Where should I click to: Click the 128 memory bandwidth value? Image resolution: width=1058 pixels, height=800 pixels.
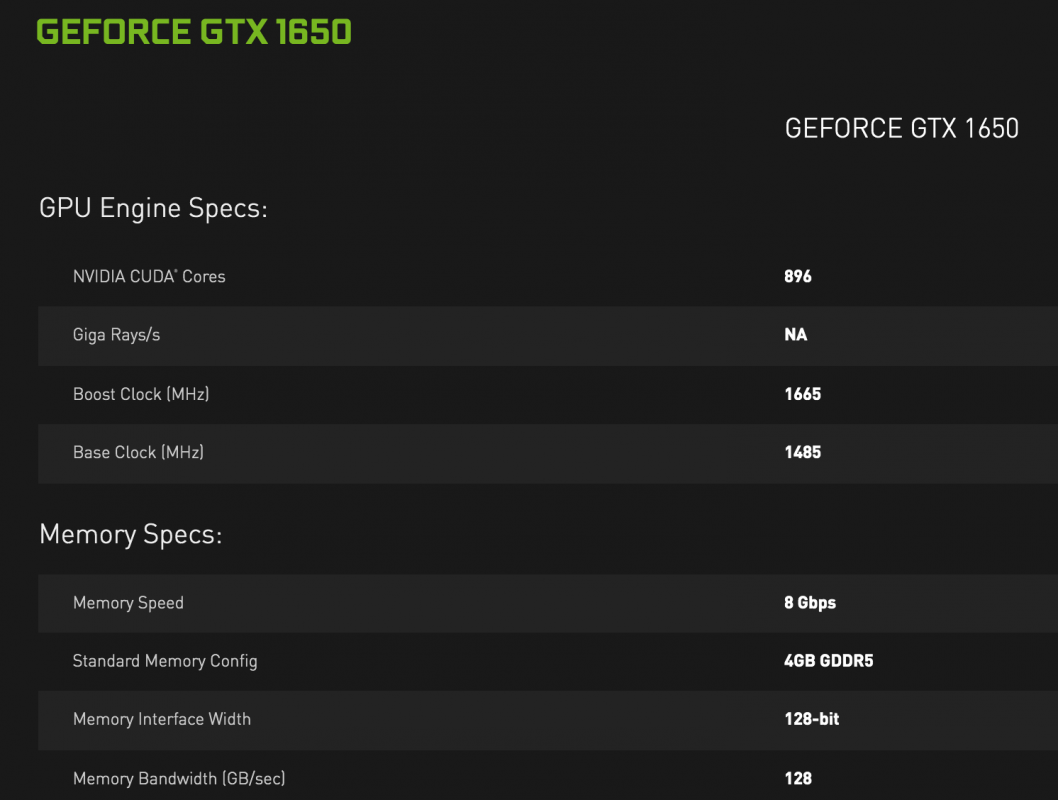pyautogui.click(x=797, y=778)
